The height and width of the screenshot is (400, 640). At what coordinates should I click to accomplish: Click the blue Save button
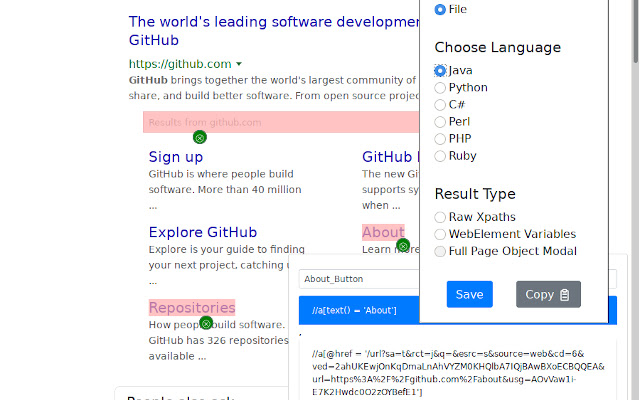coord(469,294)
